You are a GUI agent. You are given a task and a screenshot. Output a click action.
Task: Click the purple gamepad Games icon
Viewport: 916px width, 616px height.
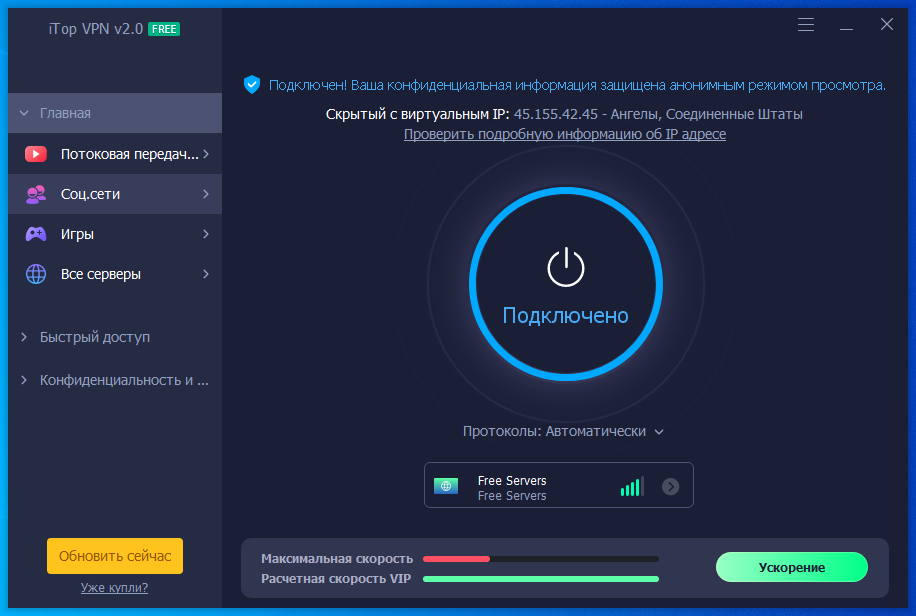[36, 234]
